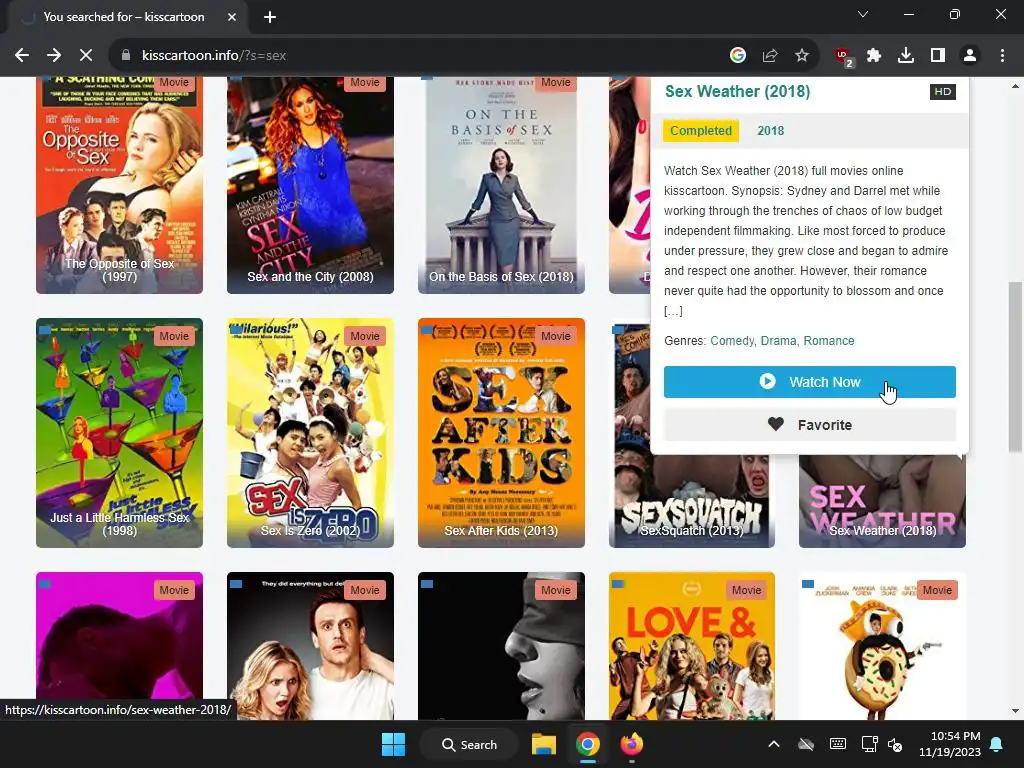The width and height of the screenshot is (1024, 768).
Task: Open the Windows Start menu
Action: [393, 744]
